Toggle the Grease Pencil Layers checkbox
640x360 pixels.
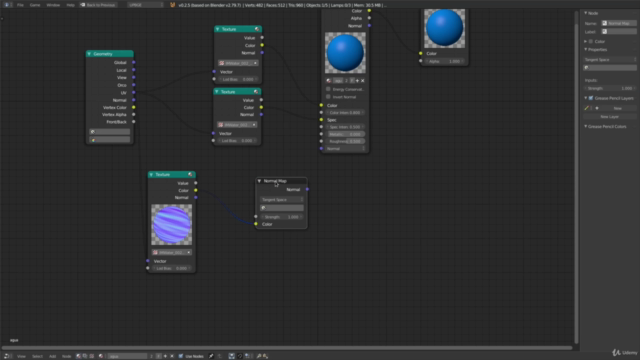(591, 98)
